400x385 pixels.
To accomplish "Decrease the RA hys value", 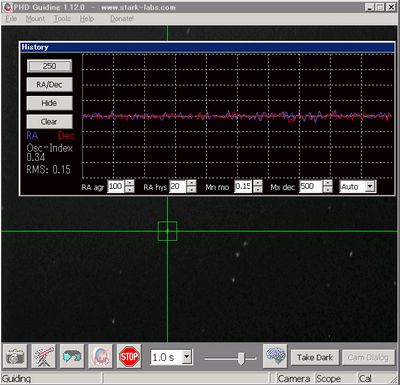I will tap(192, 190).
